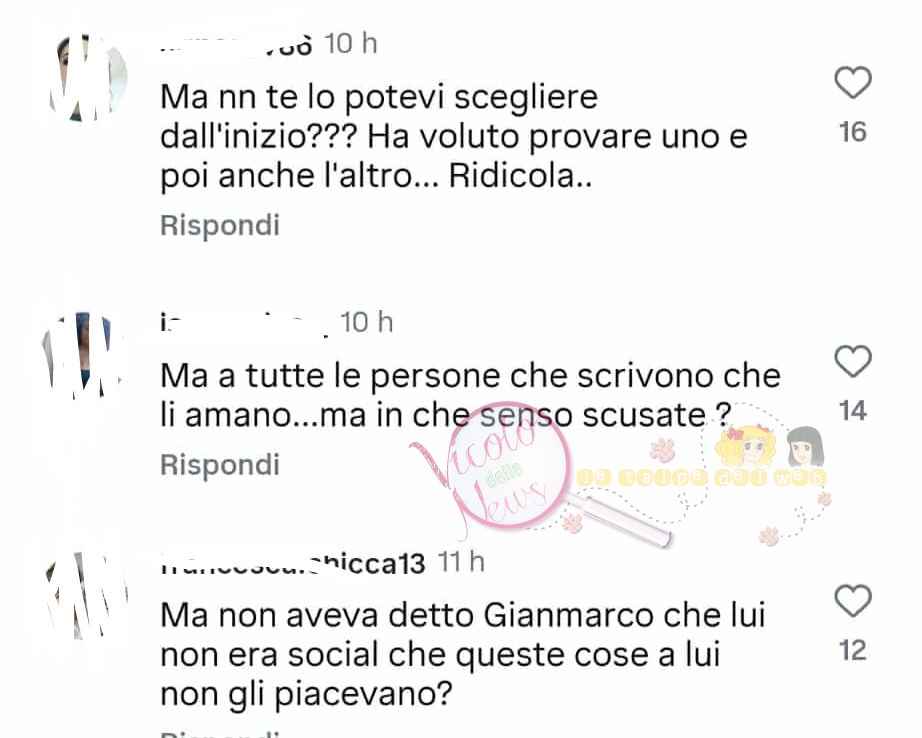Screen dimensions: 922x738
Task: Reply to the "Ma nn te lo potevi scegliere" comment
Action: click(x=220, y=225)
